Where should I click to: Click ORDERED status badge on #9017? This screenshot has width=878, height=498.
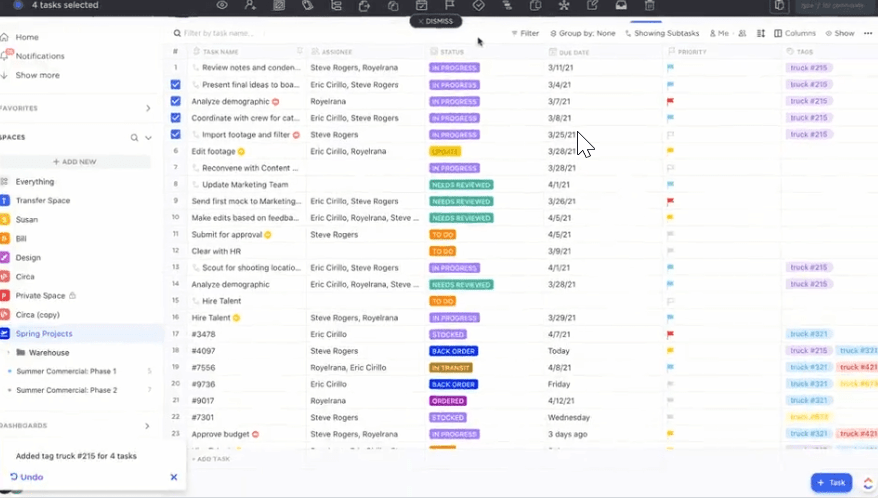point(448,401)
